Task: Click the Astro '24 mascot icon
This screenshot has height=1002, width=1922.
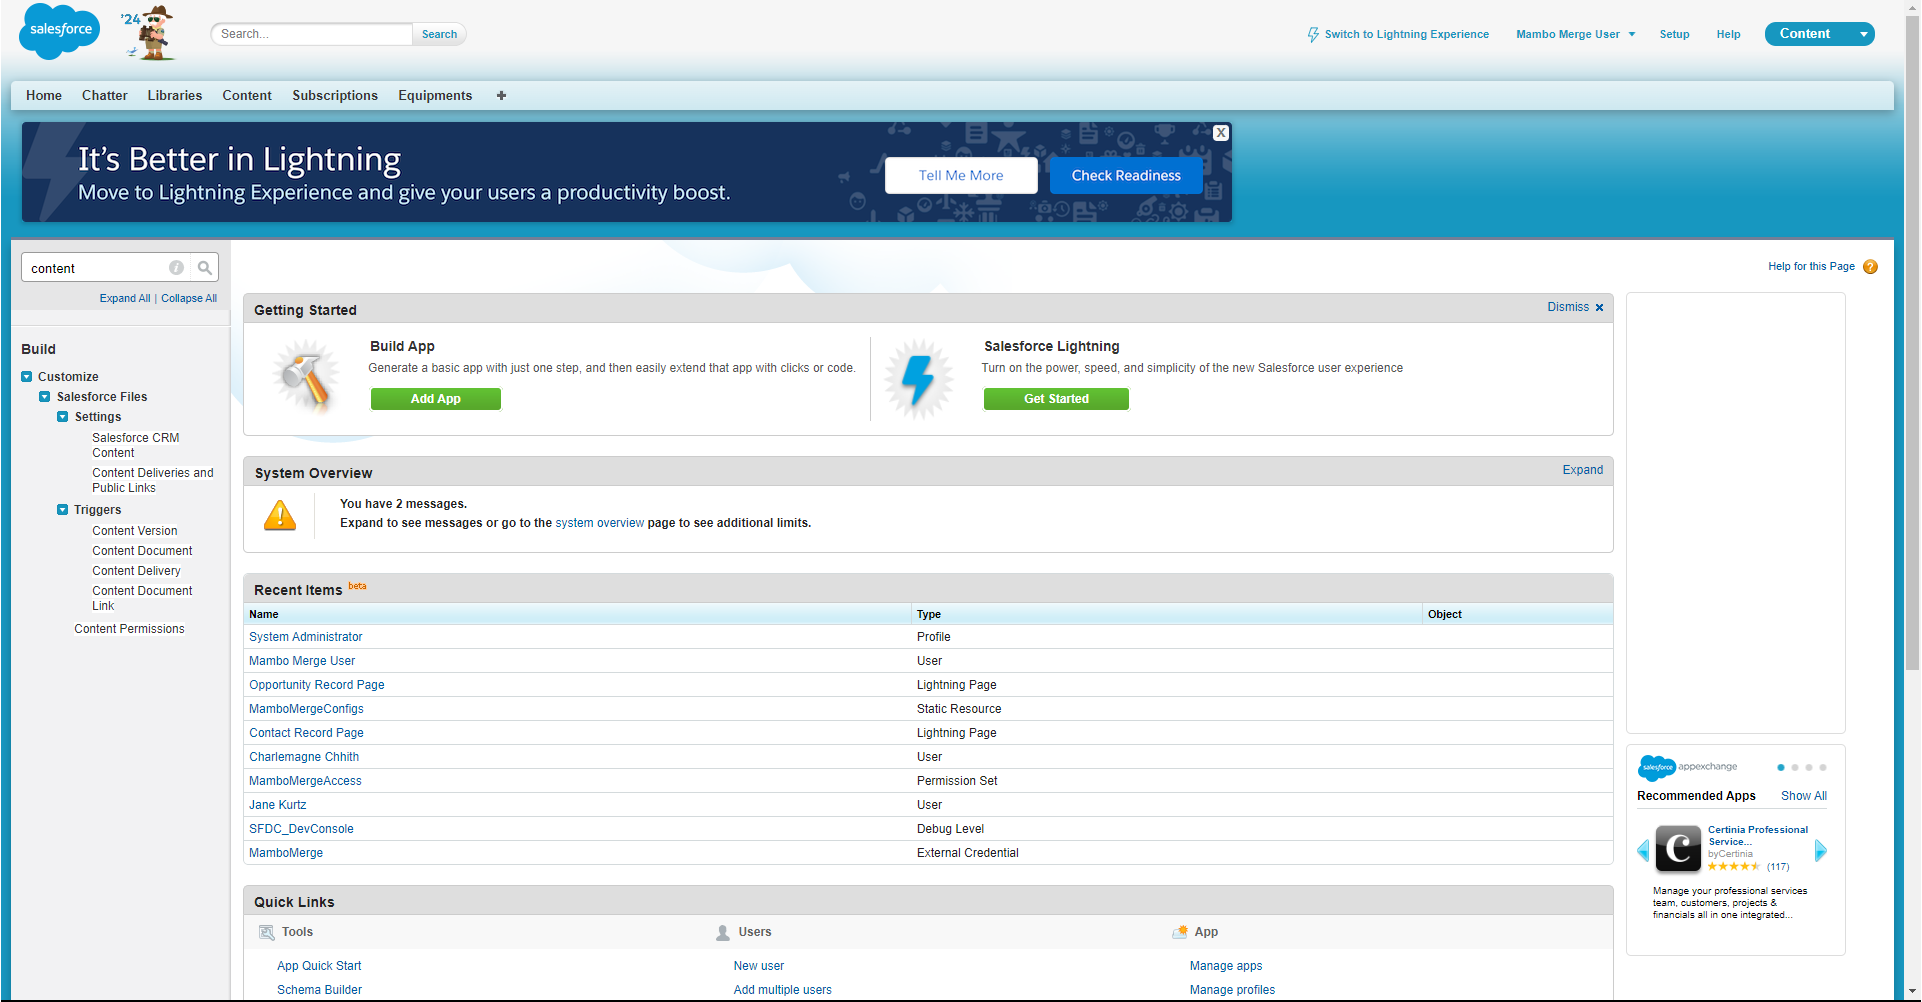Action: 148,32
